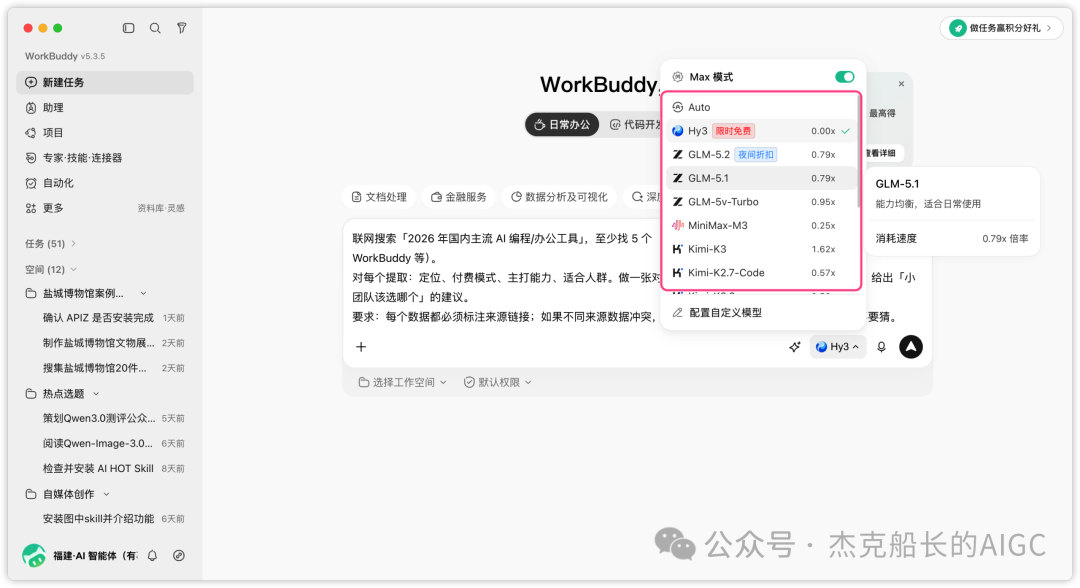The height and width of the screenshot is (588, 1080).
Task: Click the pin icon in sidebar header
Action: pyautogui.click(x=181, y=28)
